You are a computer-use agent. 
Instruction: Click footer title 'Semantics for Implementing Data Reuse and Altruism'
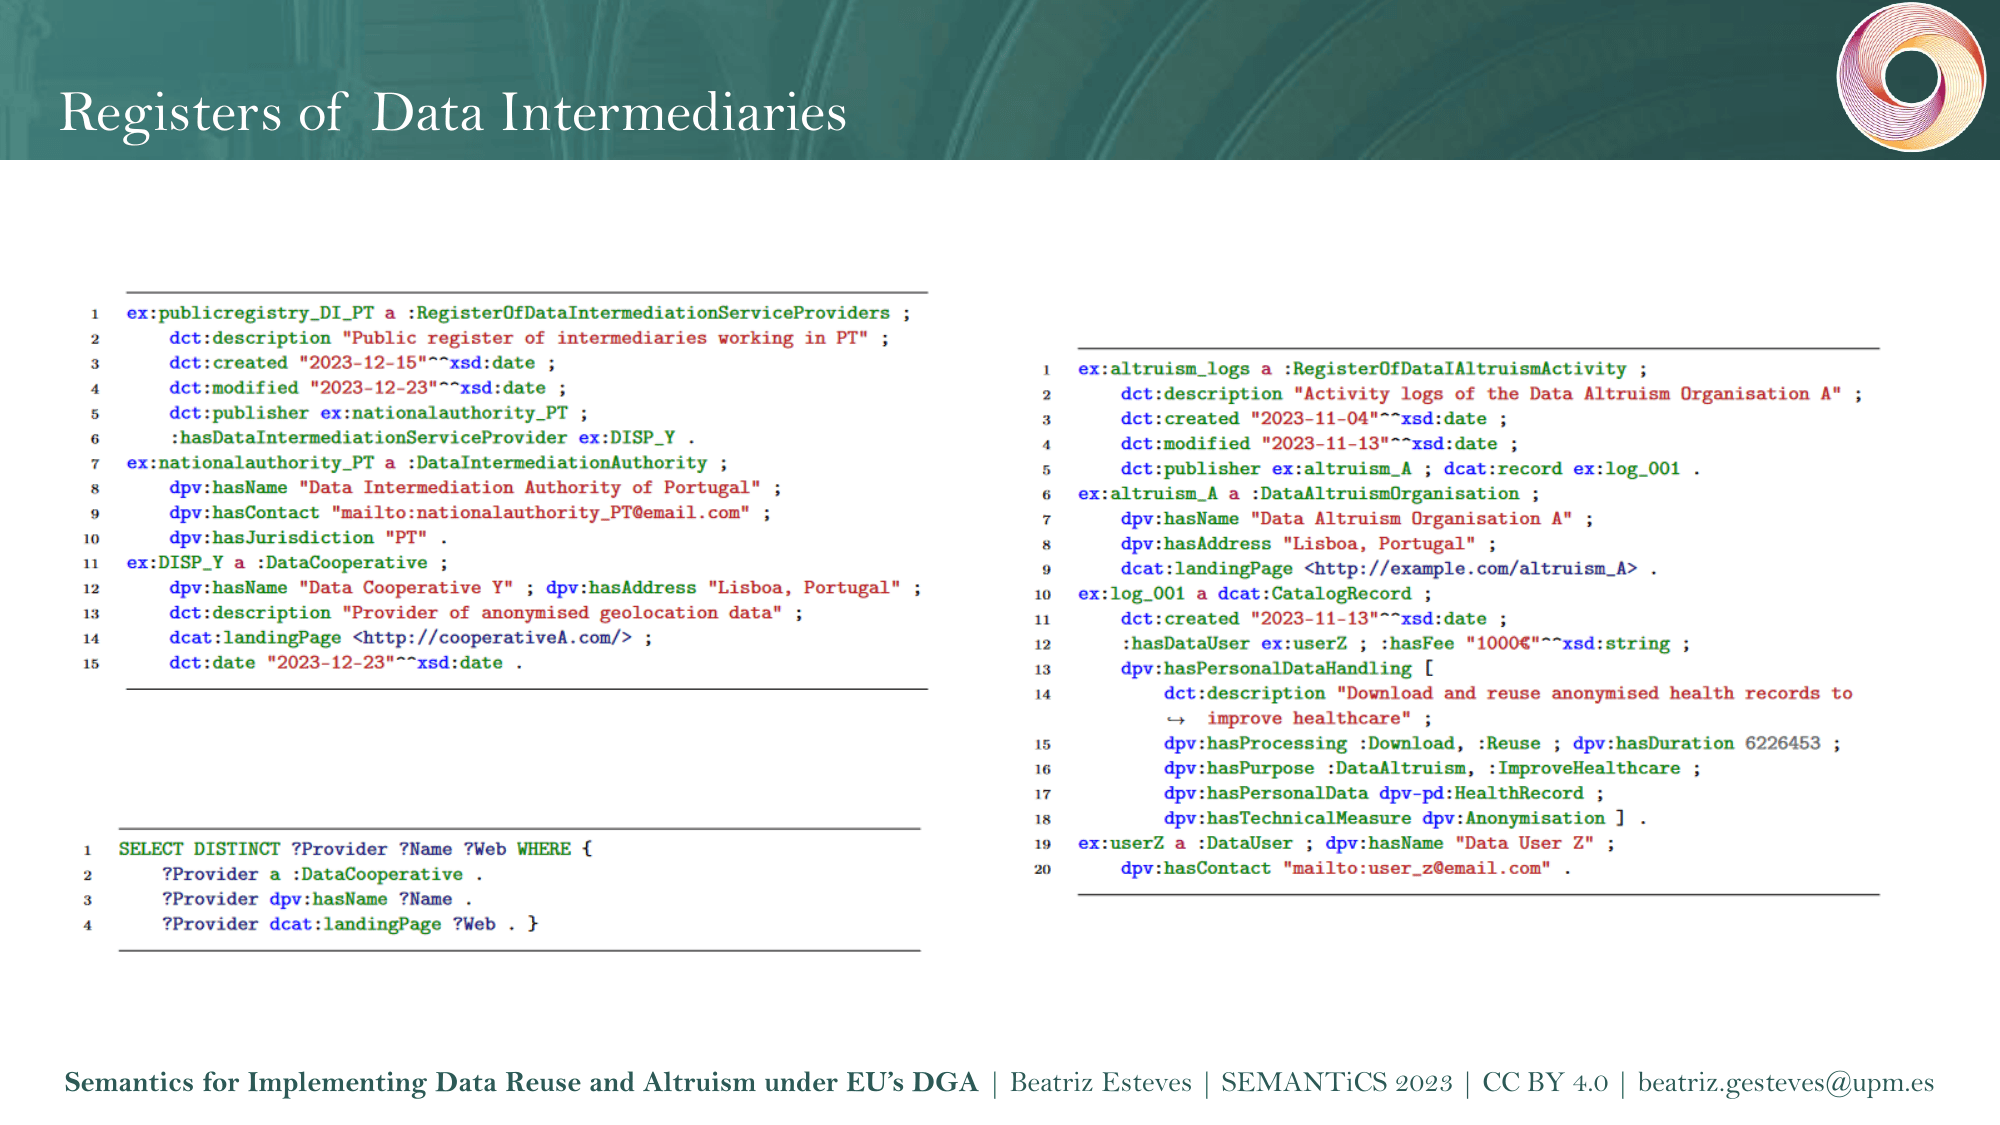[521, 1083]
